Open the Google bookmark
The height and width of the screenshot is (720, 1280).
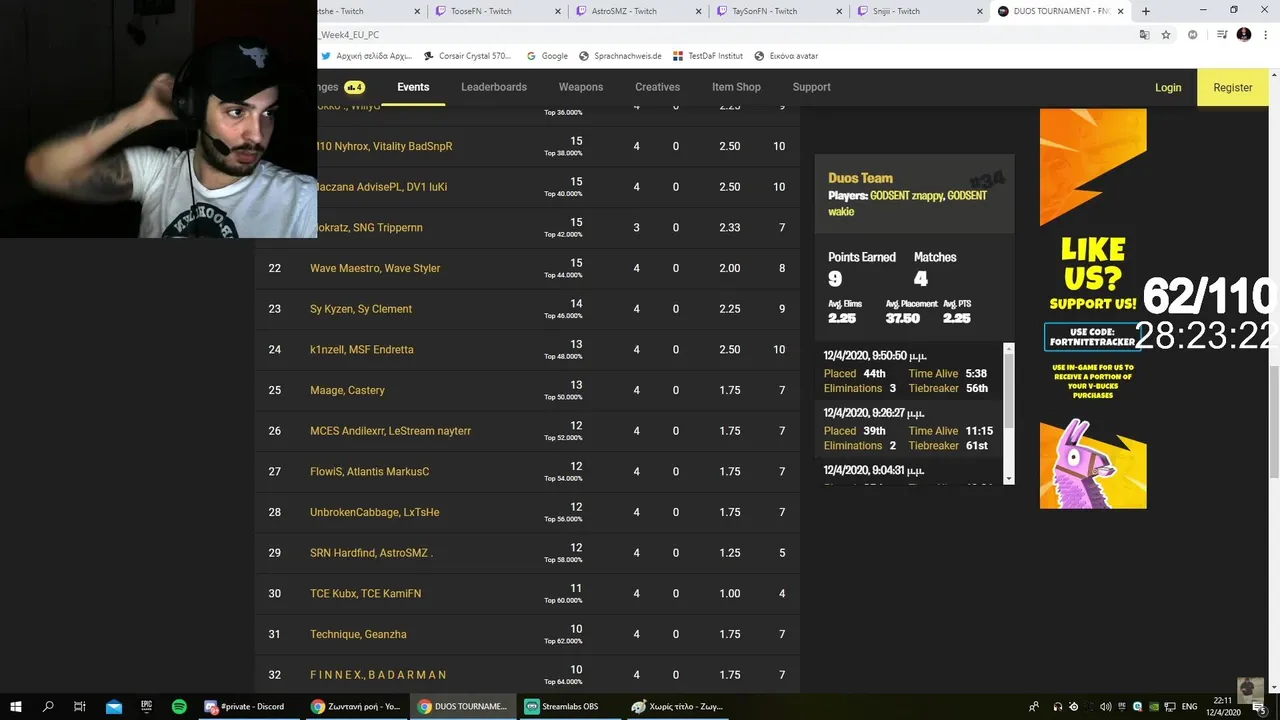click(x=547, y=56)
